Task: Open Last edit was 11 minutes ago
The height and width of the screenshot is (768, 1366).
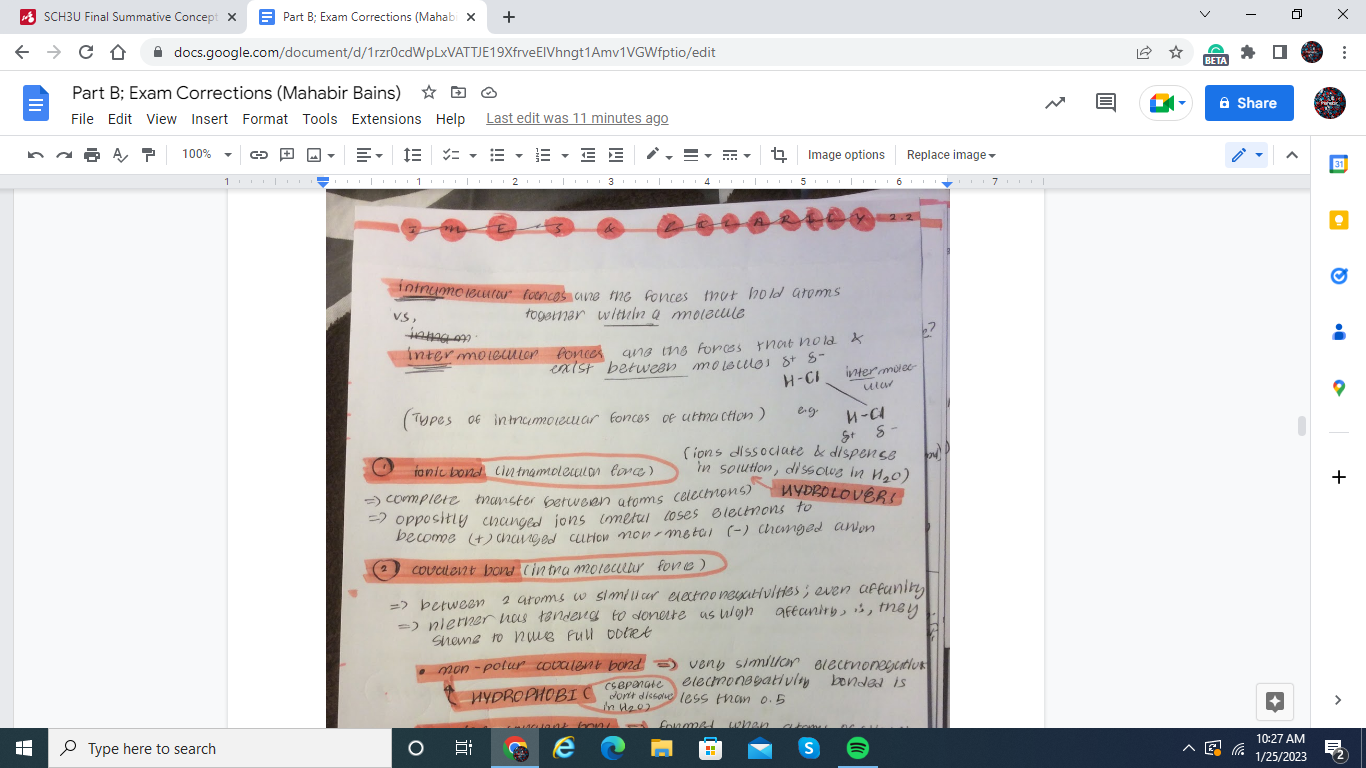Action: click(x=577, y=118)
